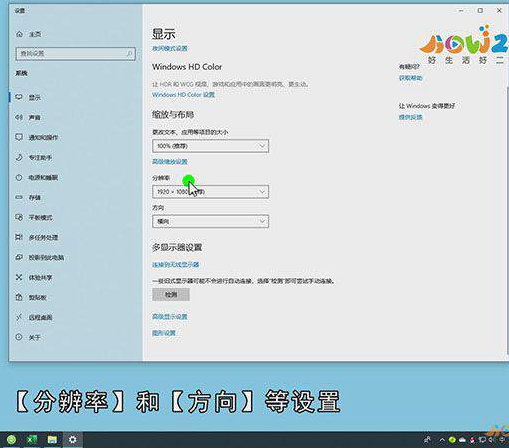Close the Settings window
509x448 pixels.
point(499,11)
